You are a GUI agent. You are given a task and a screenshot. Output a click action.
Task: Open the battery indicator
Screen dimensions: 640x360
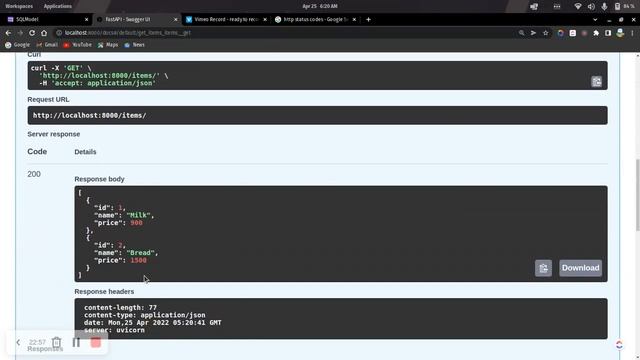click(624, 6)
